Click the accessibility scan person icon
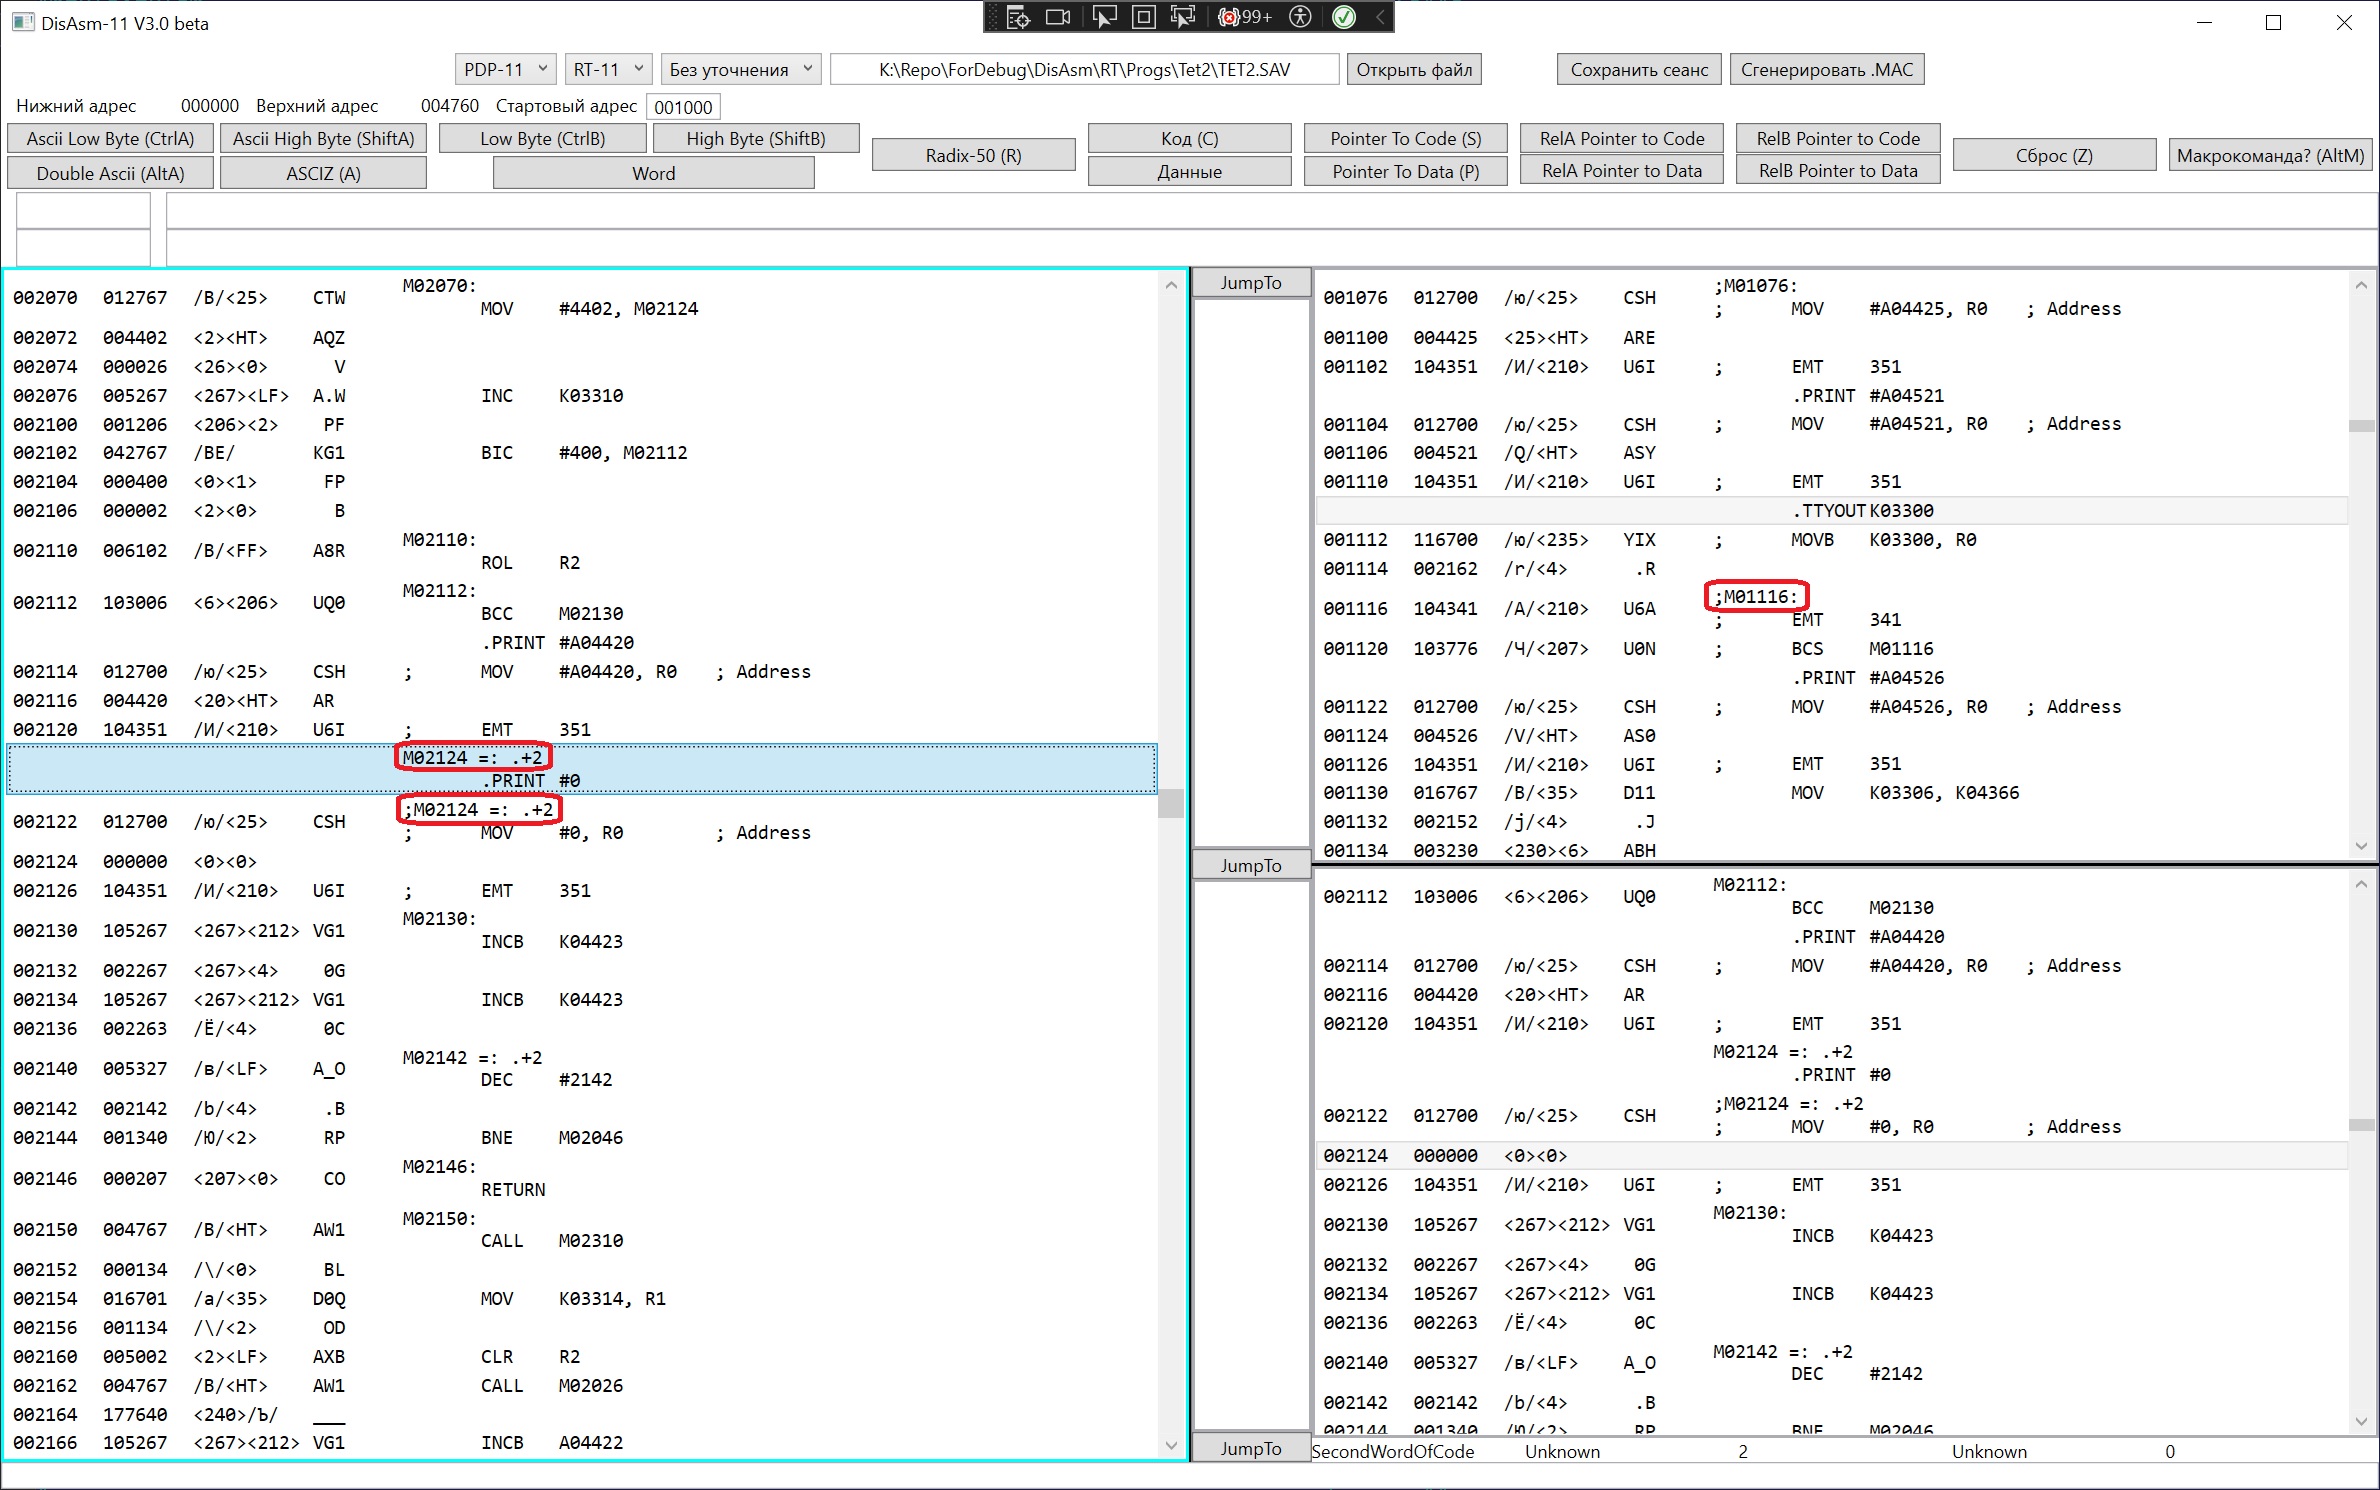2380x1490 pixels. point(1300,17)
